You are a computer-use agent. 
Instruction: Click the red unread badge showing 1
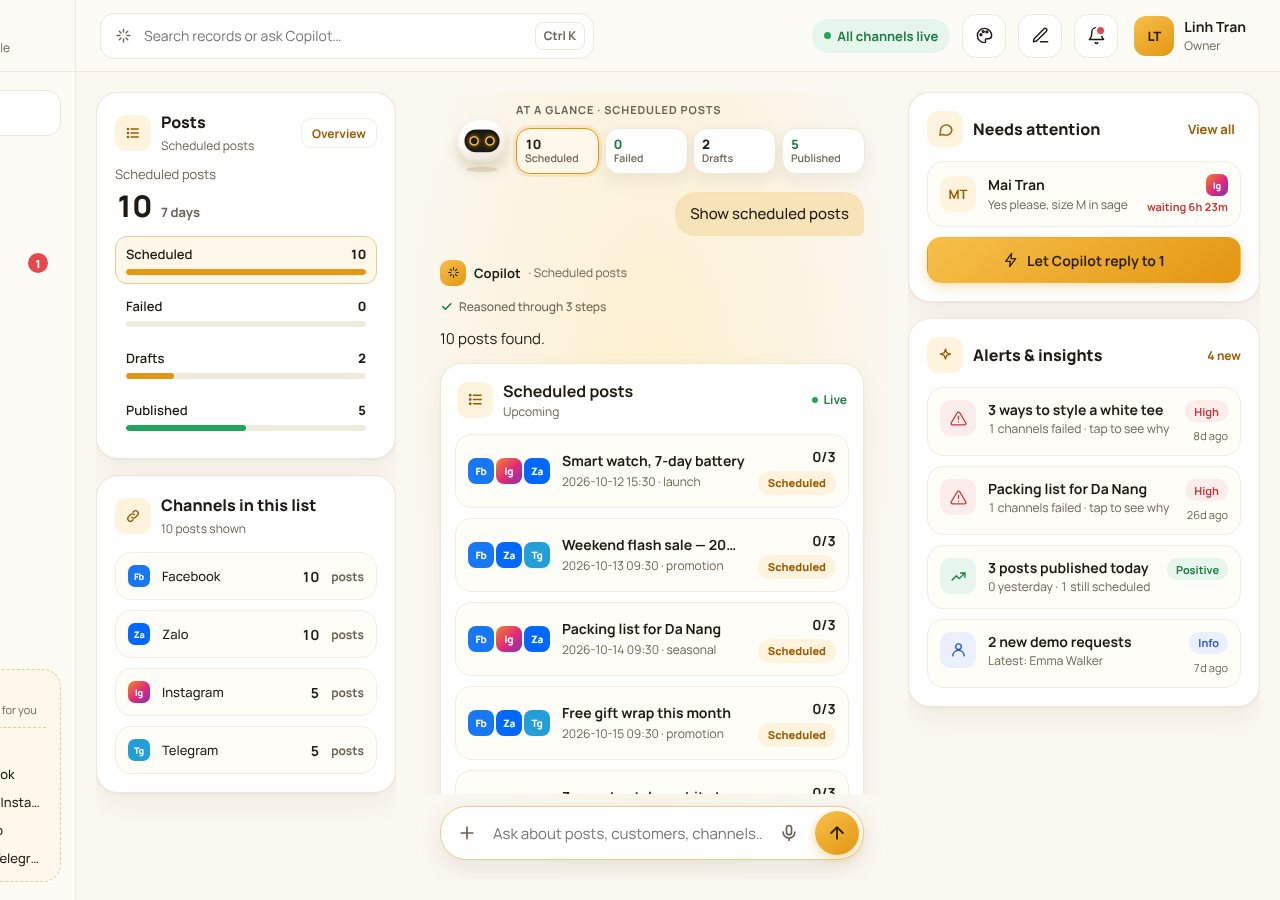pyautogui.click(x=38, y=264)
